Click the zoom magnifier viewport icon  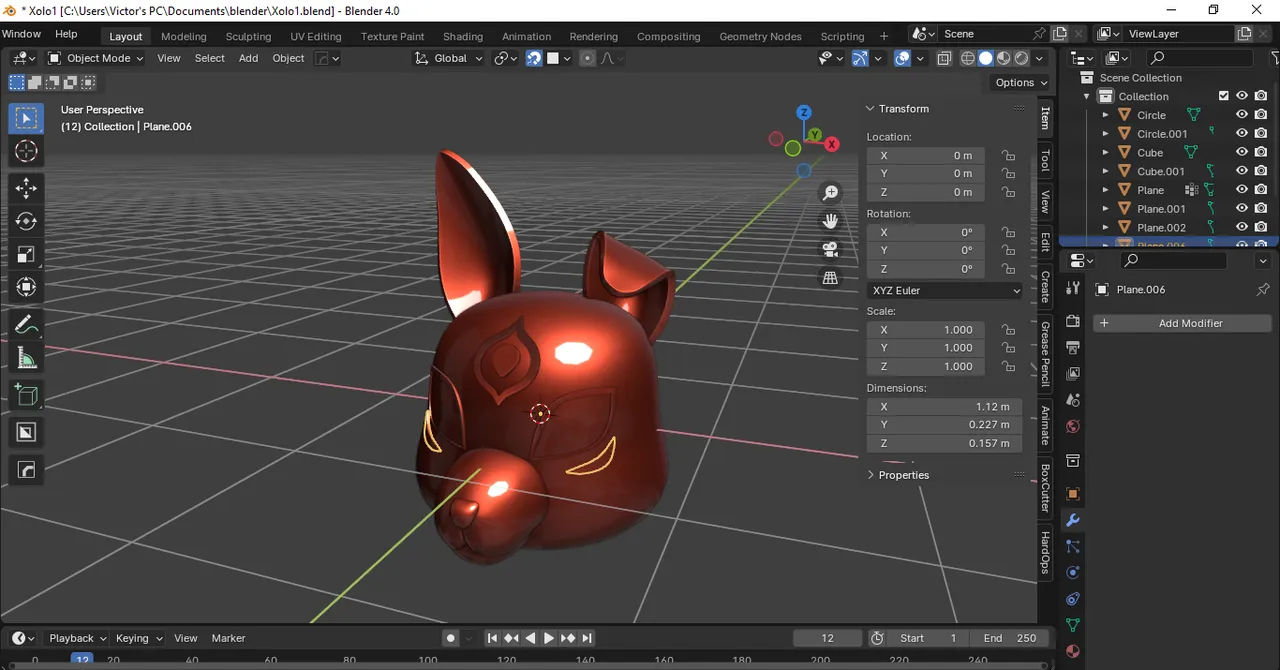[x=830, y=193]
